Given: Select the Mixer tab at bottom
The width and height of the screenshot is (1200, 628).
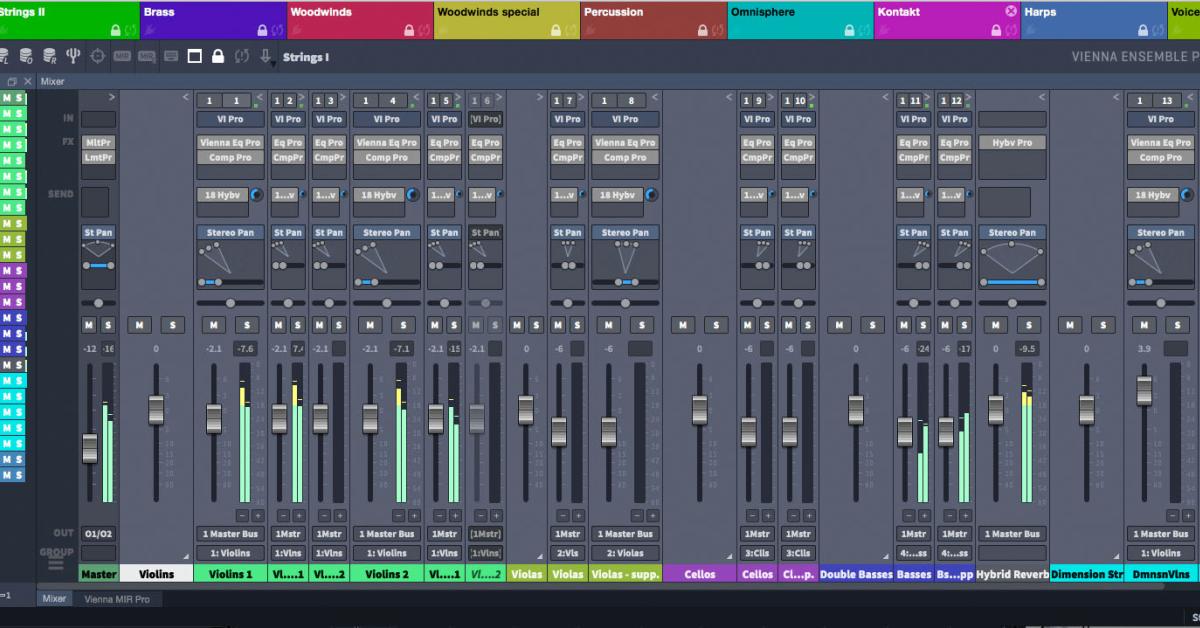Looking at the screenshot, I should tap(54, 599).
